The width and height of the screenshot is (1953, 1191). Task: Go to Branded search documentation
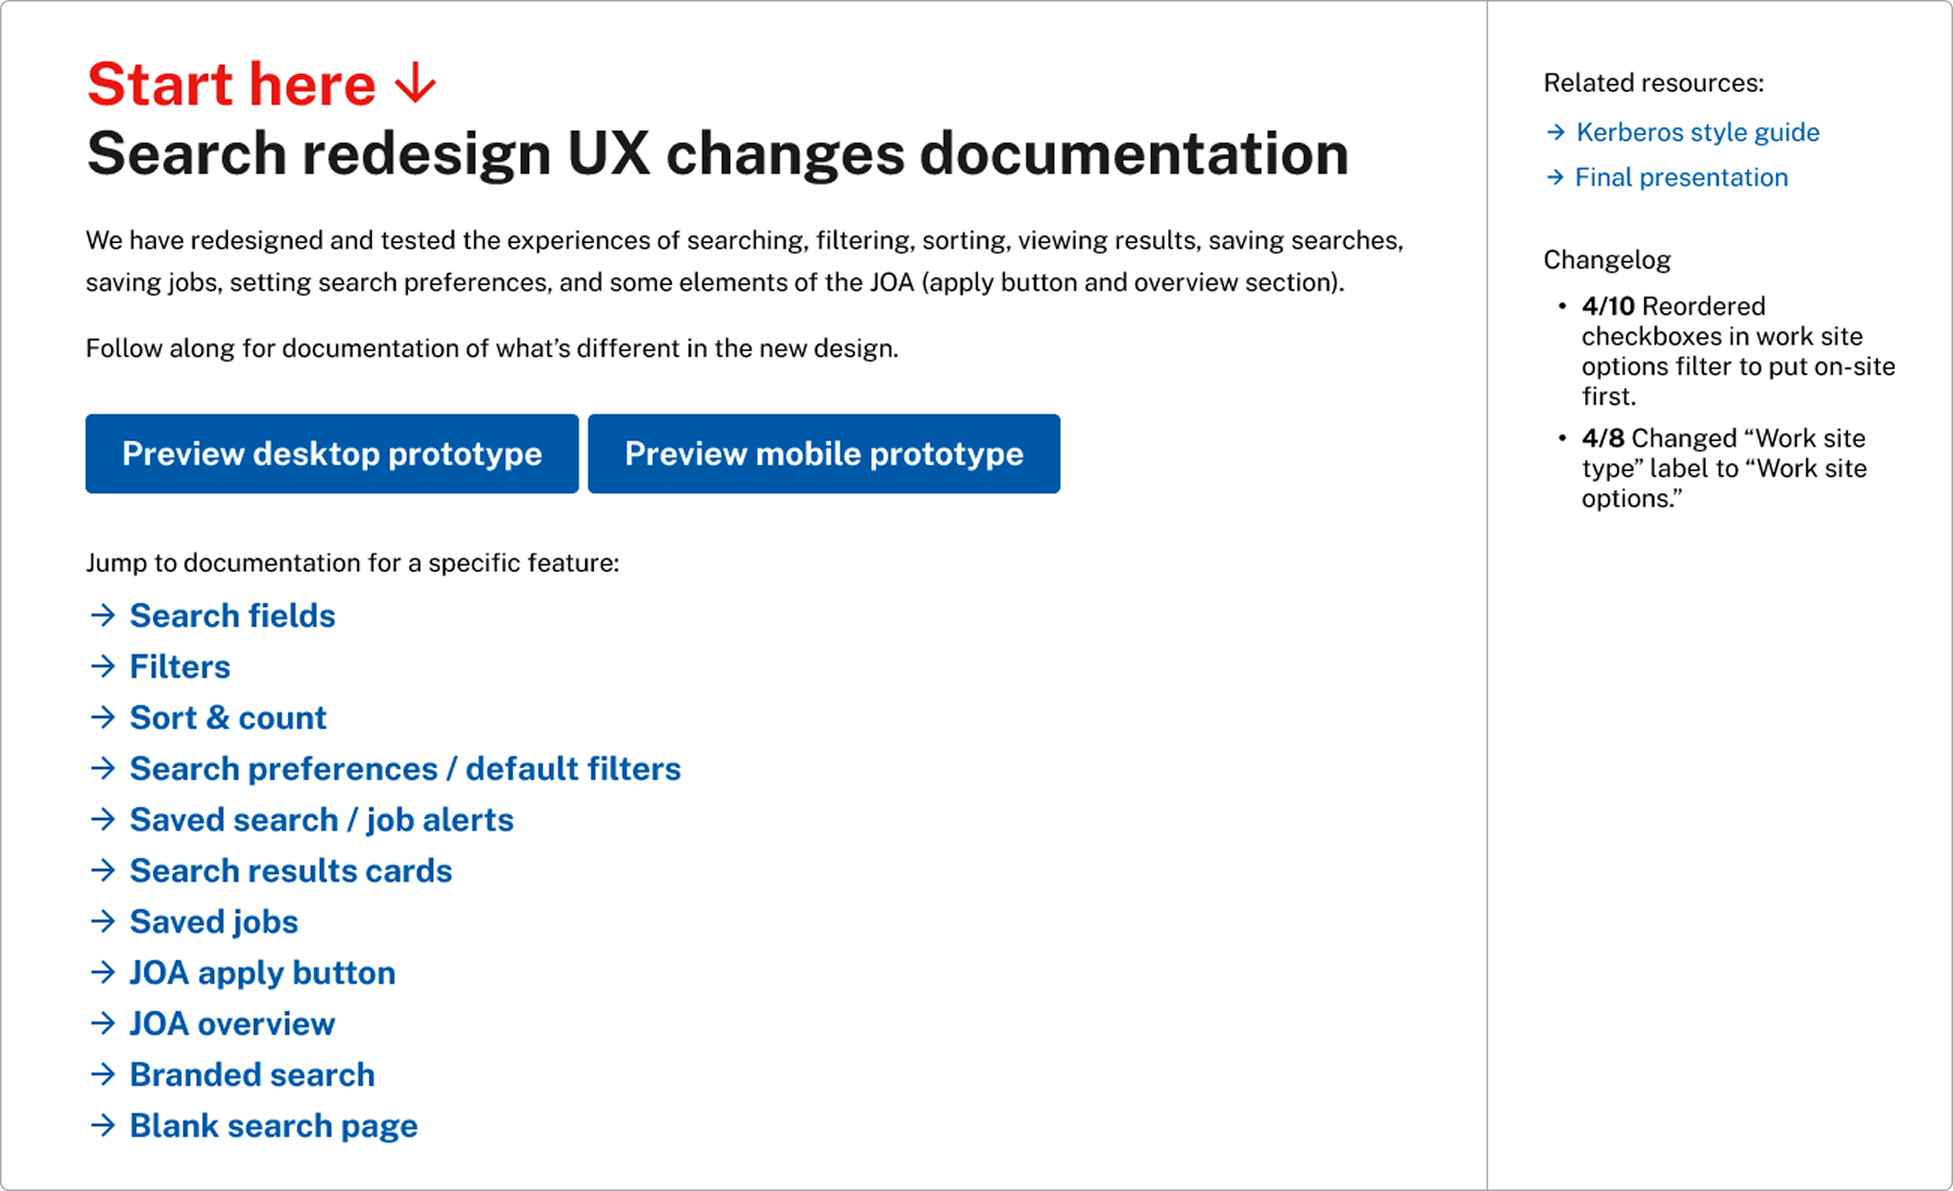(252, 1074)
